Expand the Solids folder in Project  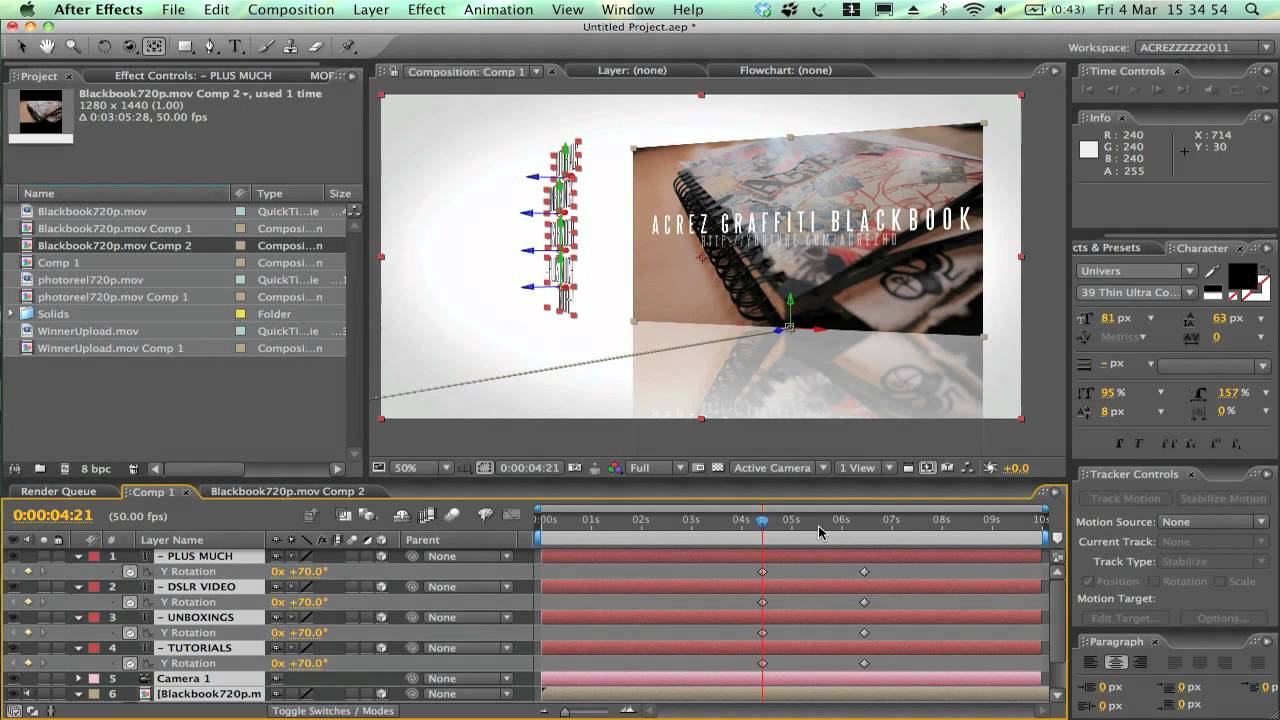click(x=11, y=314)
